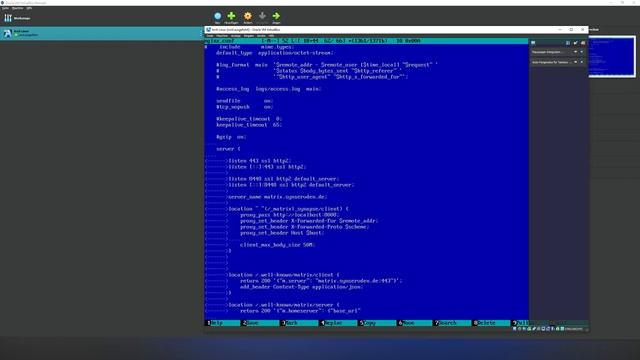Dismiss the Mauszeiger-Integration notification

pos(582,52)
